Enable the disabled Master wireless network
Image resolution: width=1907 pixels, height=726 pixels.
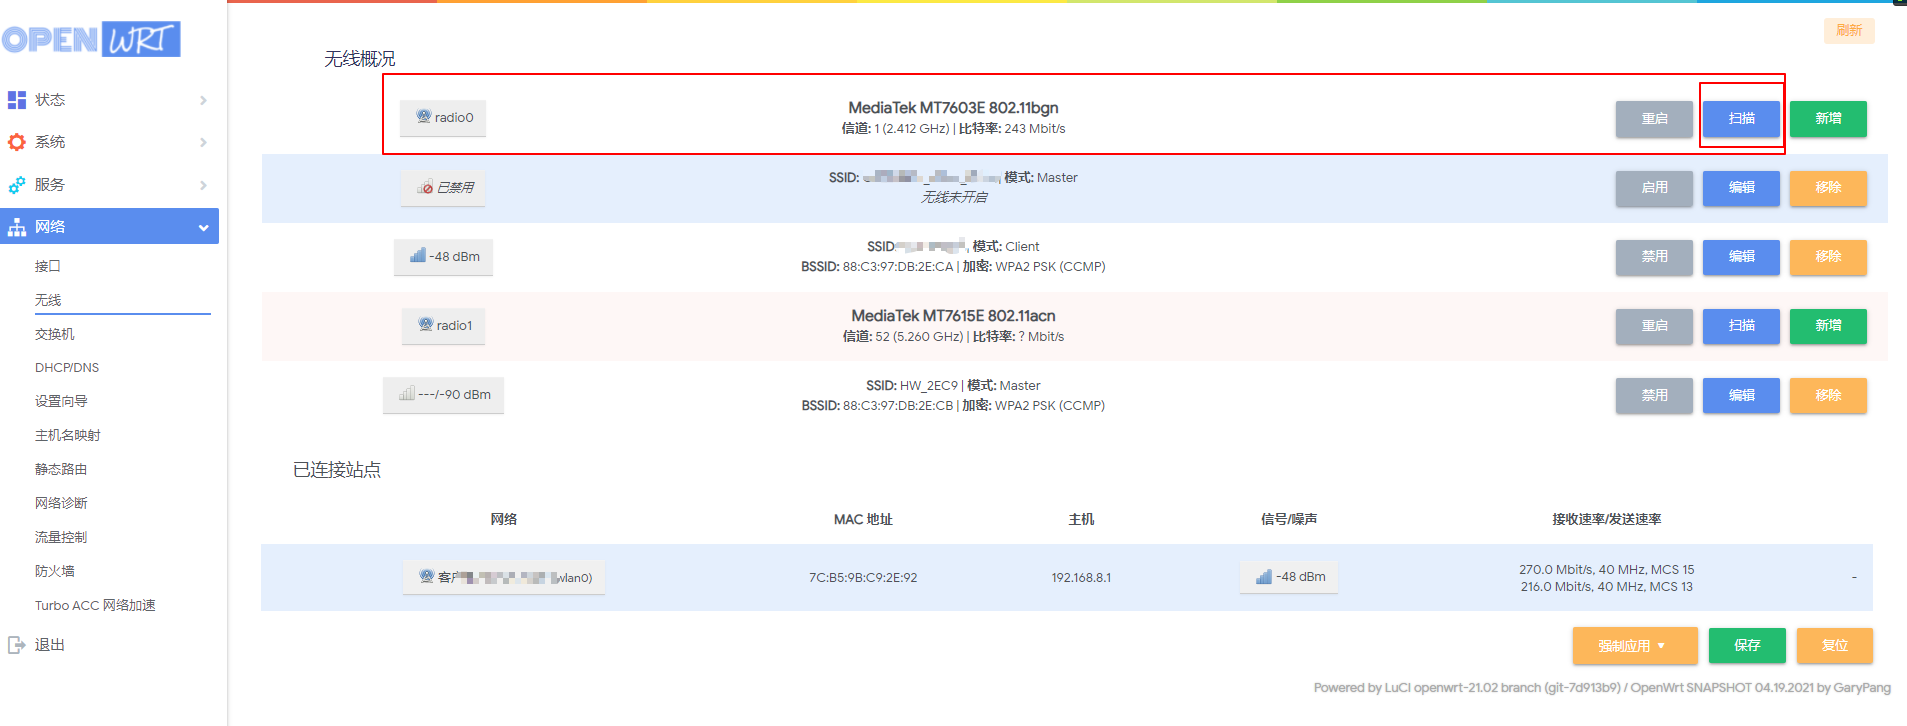1654,188
